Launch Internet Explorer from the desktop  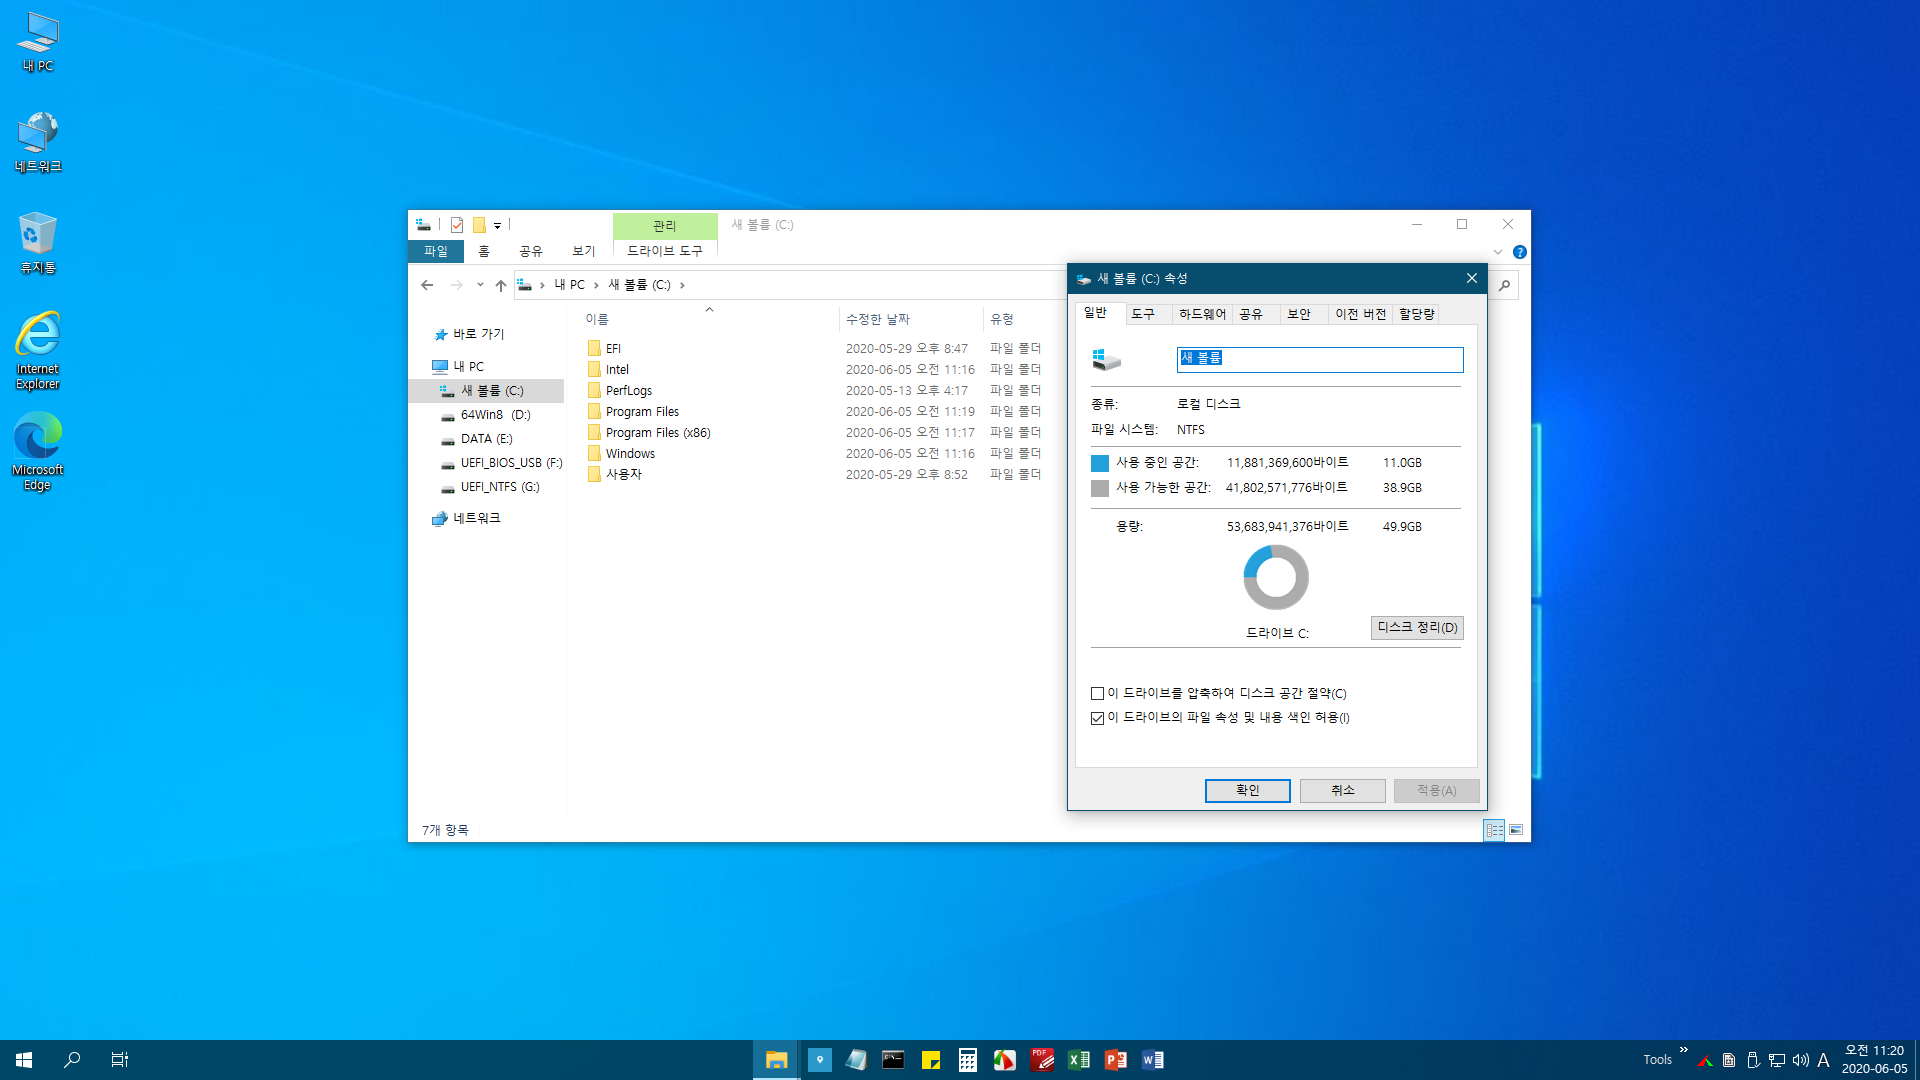point(38,350)
